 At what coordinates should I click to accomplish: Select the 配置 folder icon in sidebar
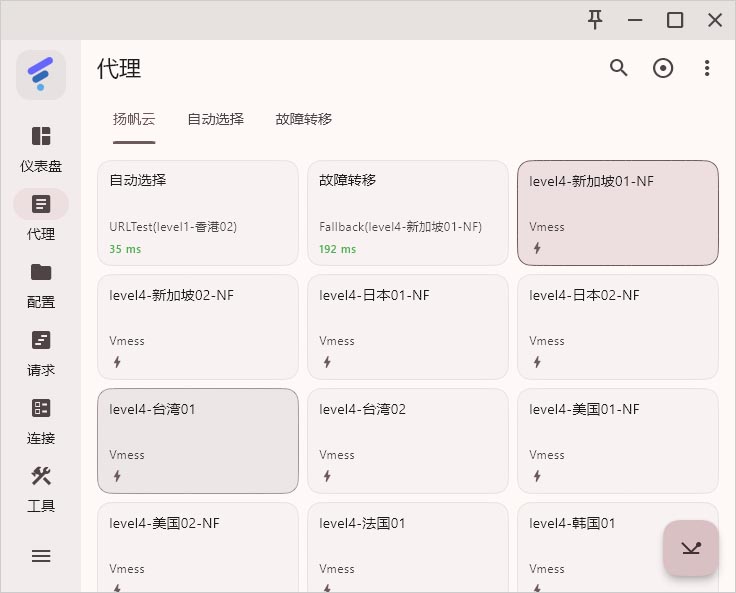(41, 273)
